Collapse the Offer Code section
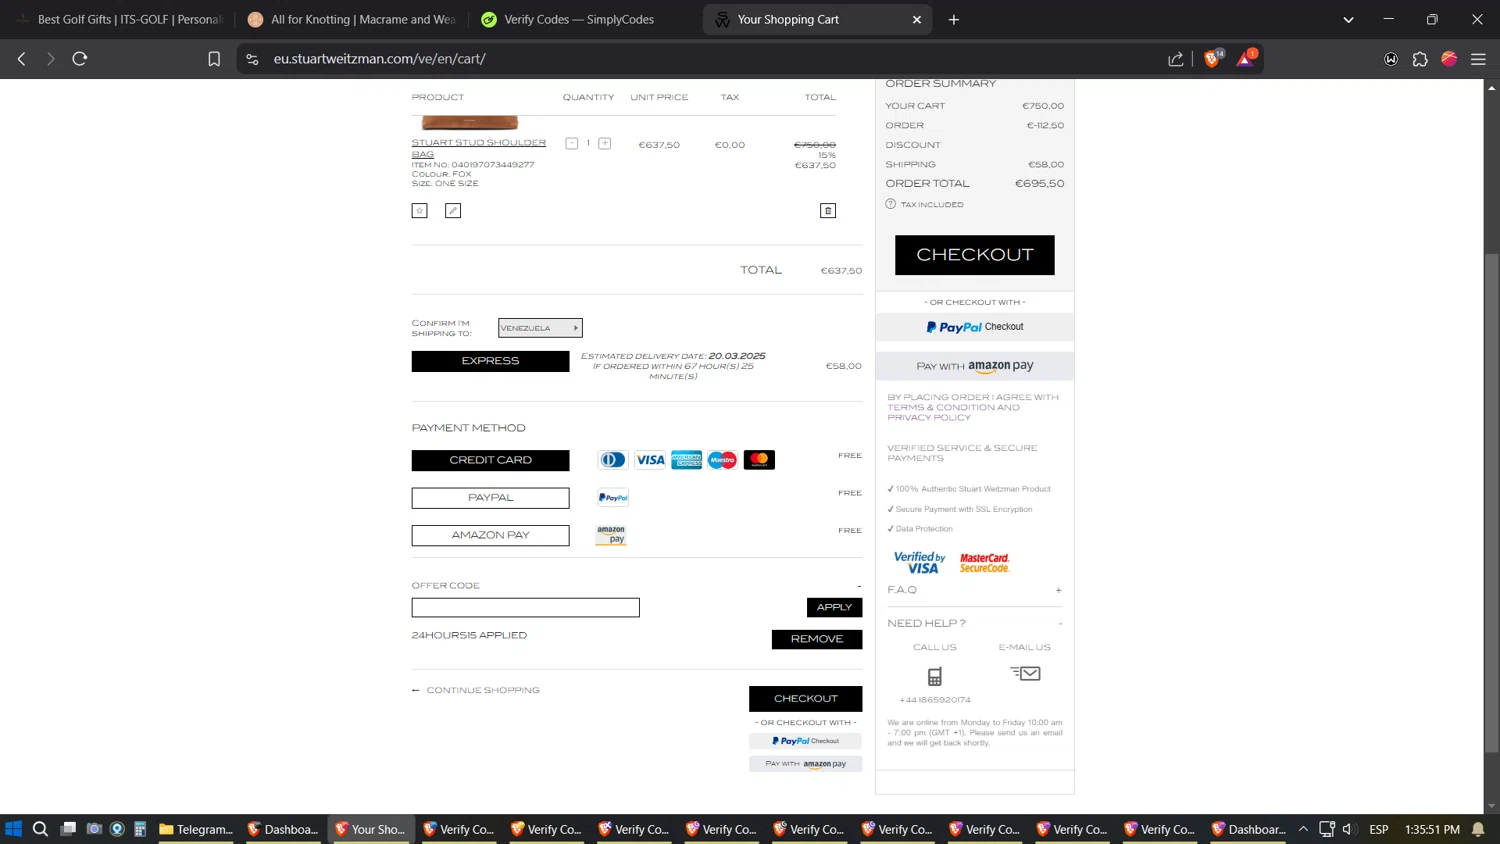Image resolution: width=1500 pixels, height=844 pixels. coord(858,586)
